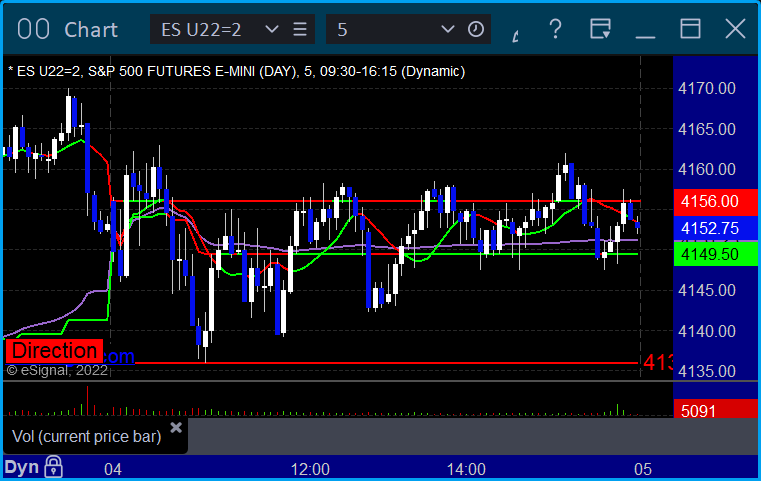
Task: Click the red 4156.00 price marker
Action: point(715,202)
